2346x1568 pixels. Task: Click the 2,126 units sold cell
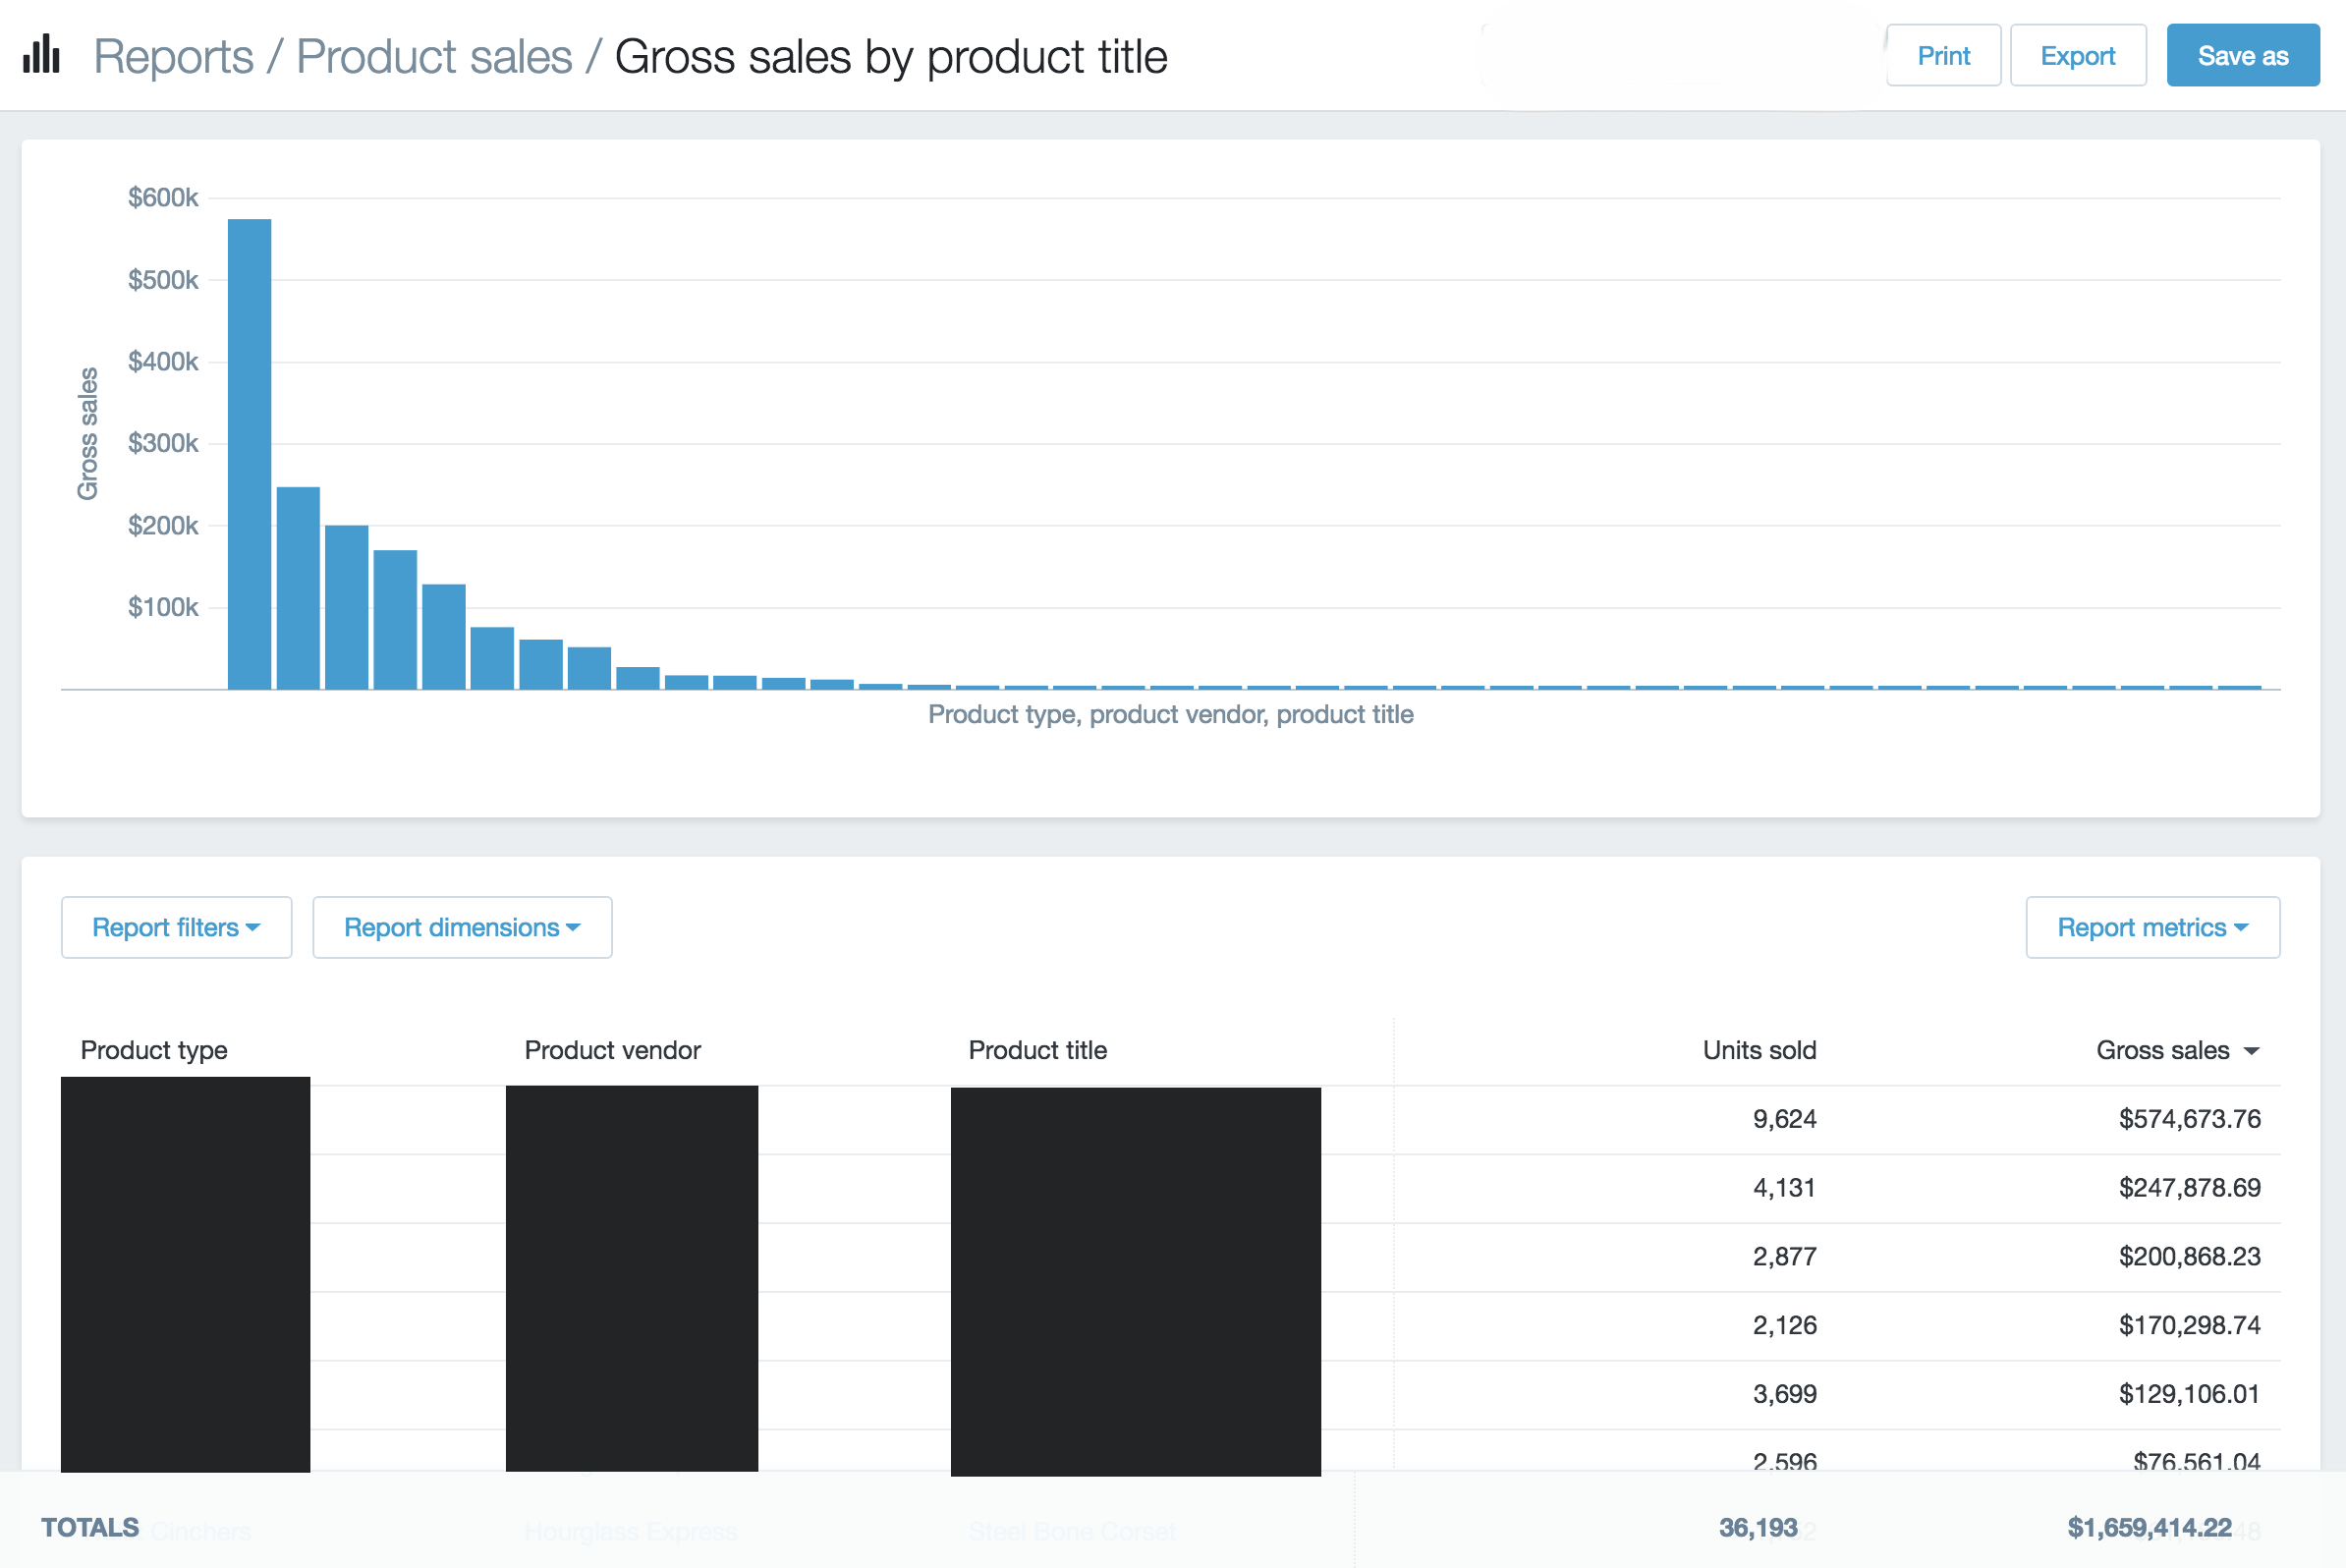pos(1784,1325)
